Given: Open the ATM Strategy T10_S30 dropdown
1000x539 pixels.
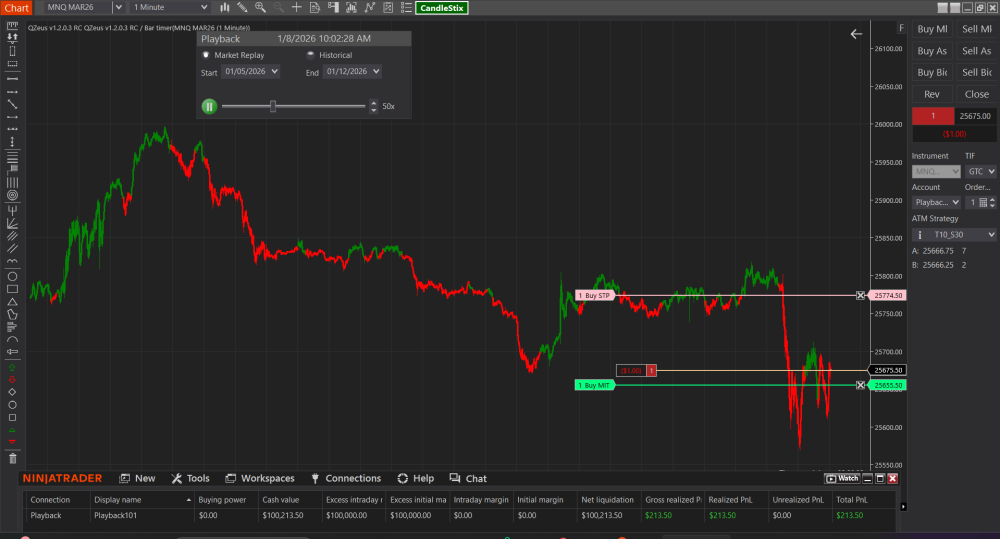Looking at the screenshot, I should tap(954, 234).
